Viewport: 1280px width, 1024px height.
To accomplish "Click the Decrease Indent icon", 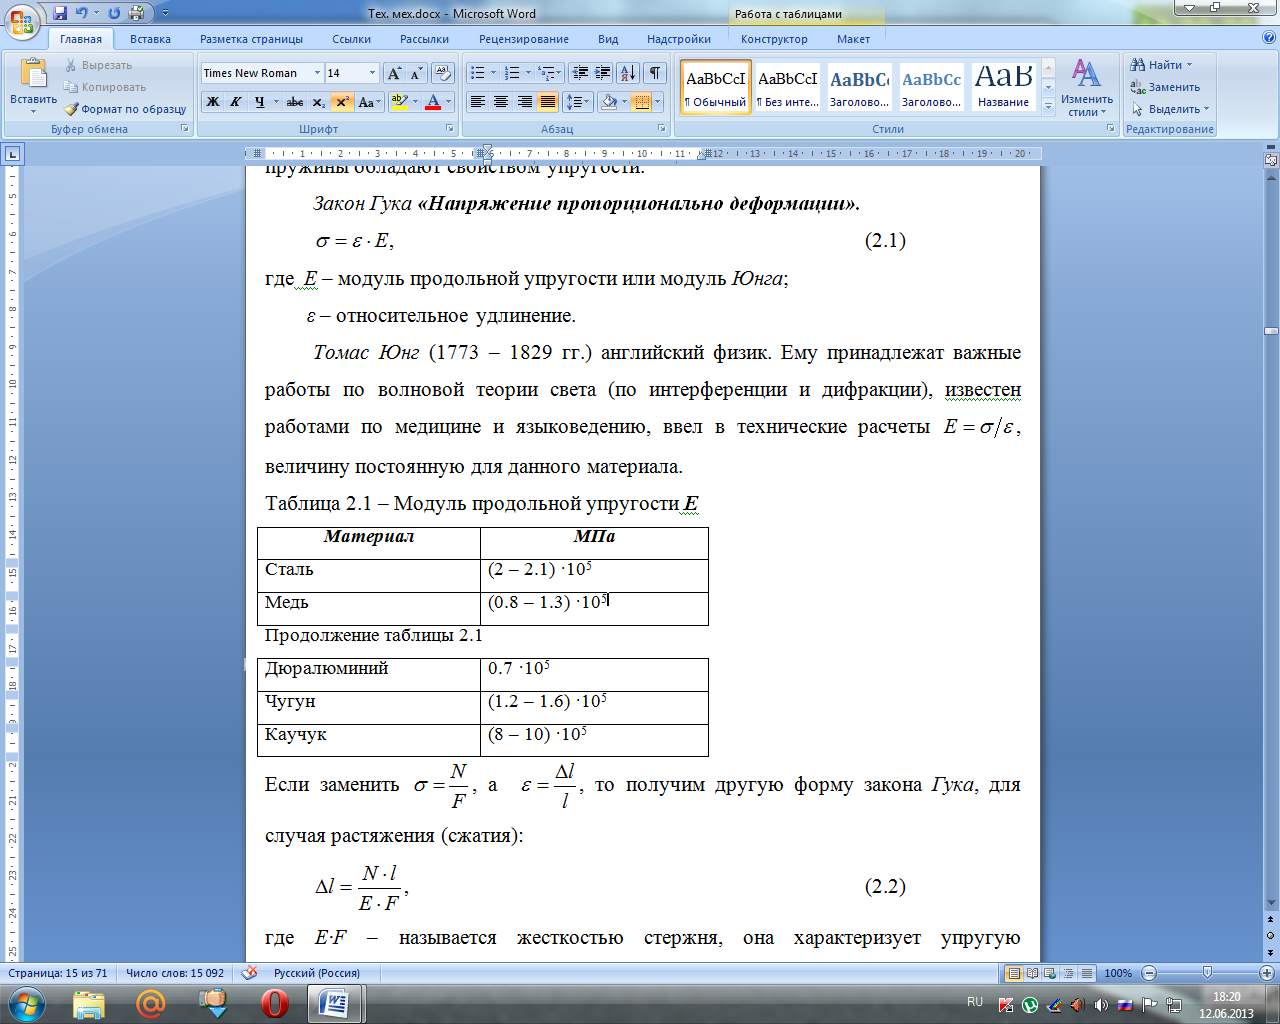I will pyautogui.click(x=579, y=73).
